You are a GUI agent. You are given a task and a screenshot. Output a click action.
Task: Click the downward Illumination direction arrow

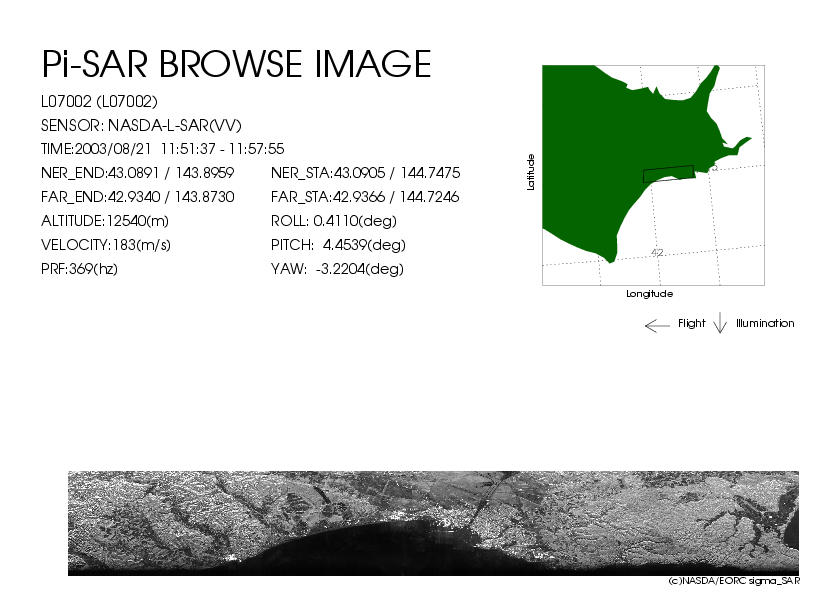pos(720,323)
